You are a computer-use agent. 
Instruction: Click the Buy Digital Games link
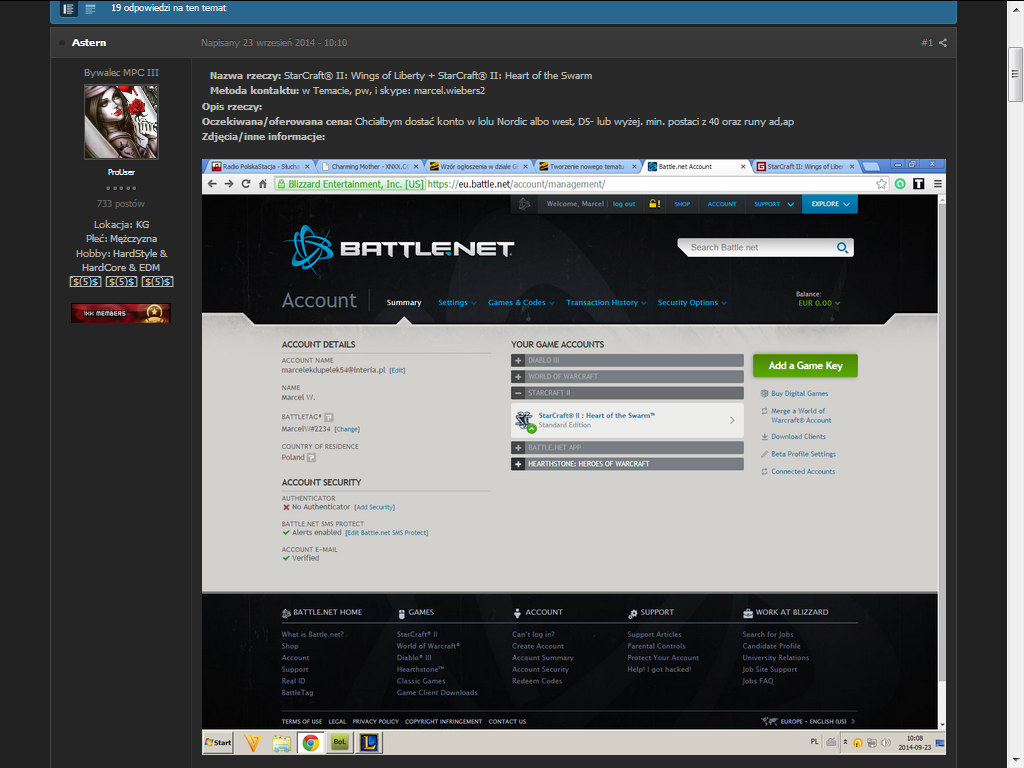pos(799,394)
